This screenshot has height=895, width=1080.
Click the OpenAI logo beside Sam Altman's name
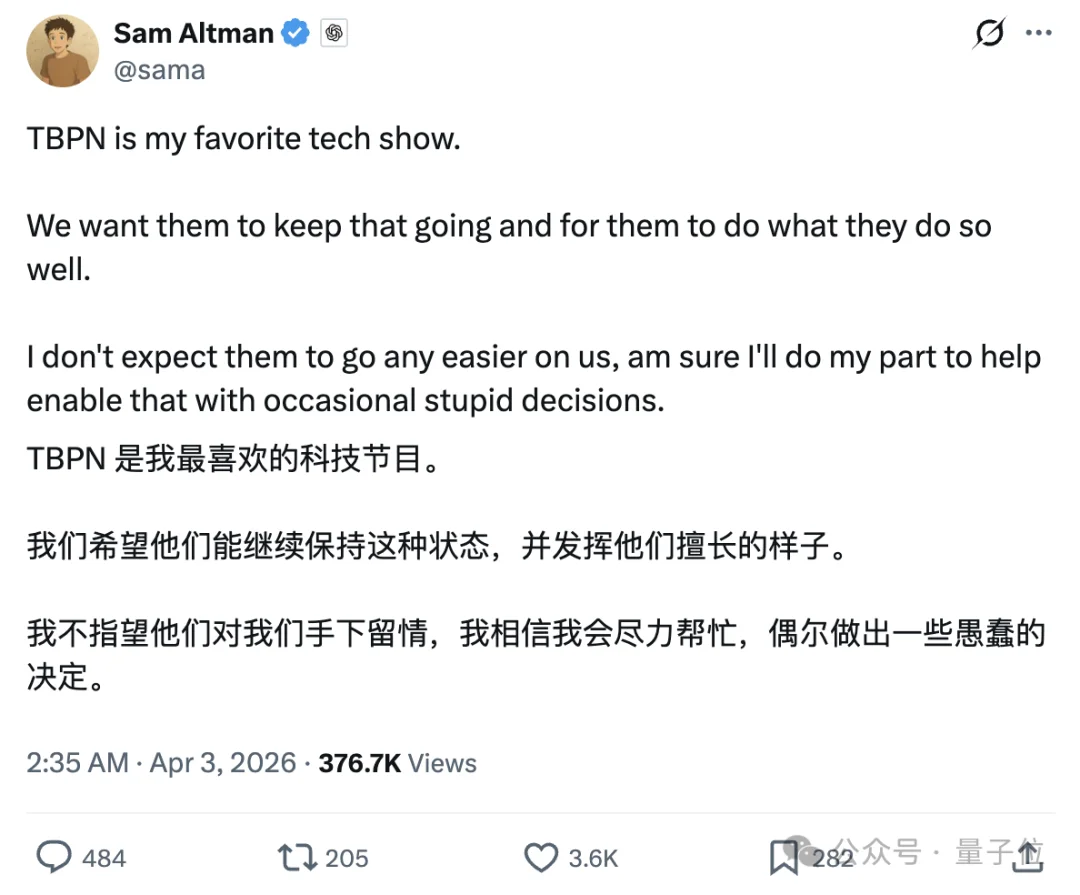(x=334, y=32)
